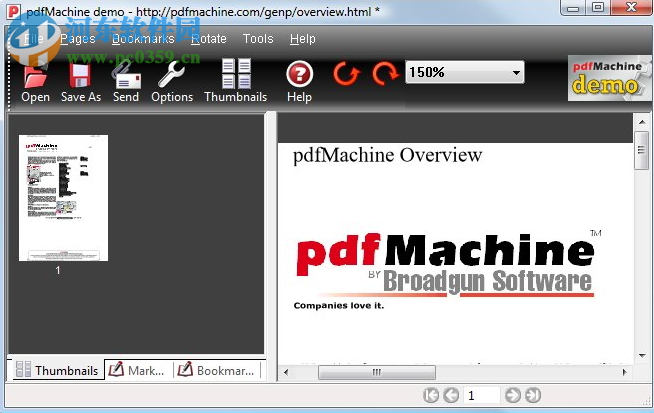This screenshot has height=413, width=654.
Task: Click the horizontal scrollbar right arrow
Action: click(624, 372)
